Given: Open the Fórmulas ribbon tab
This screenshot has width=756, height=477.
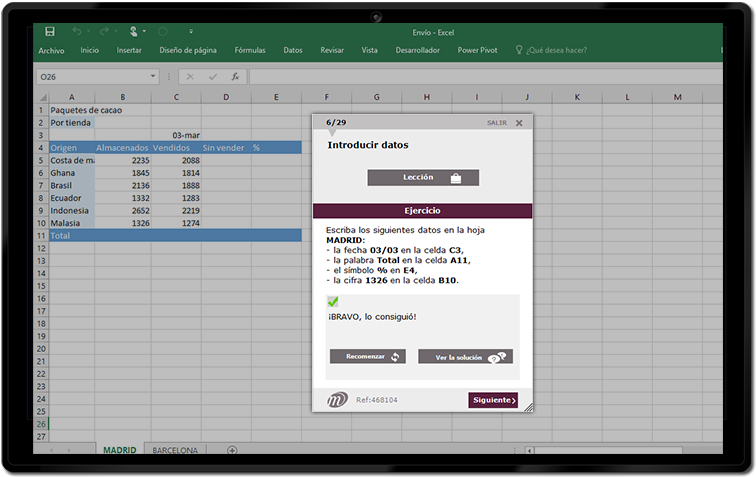Looking at the screenshot, I should tap(250, 50).
